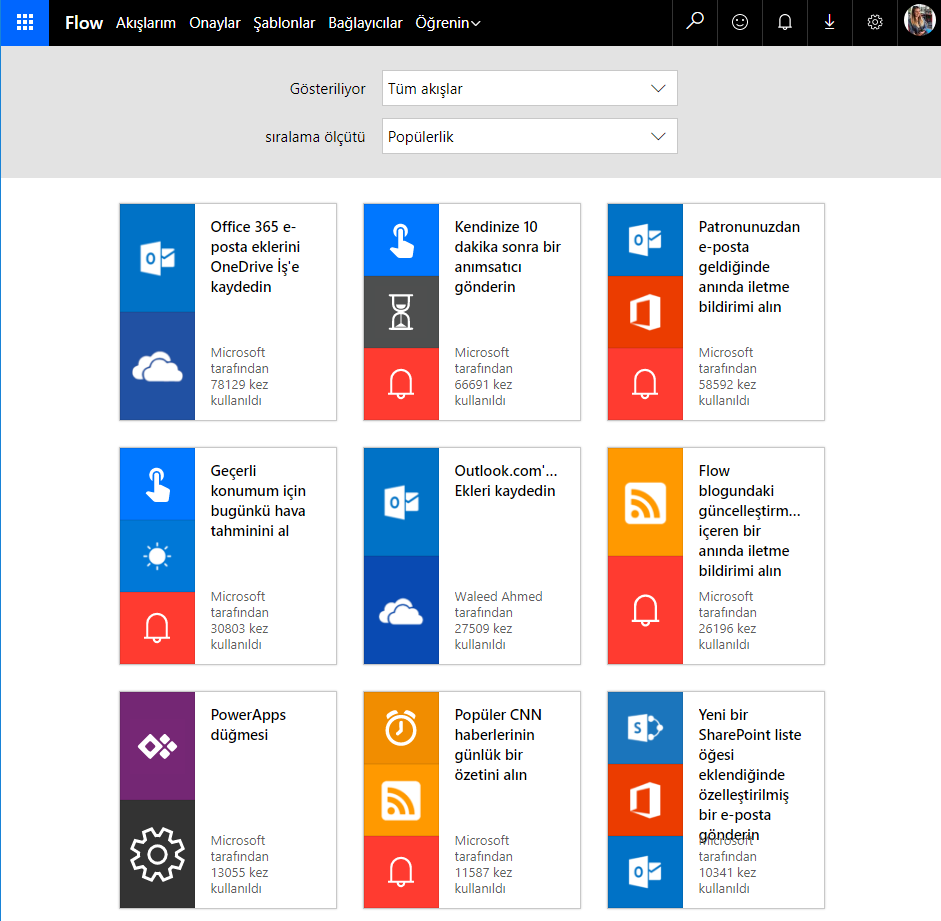
Task: Open the feedback smiley icon
Action: [x=739, y=22]
